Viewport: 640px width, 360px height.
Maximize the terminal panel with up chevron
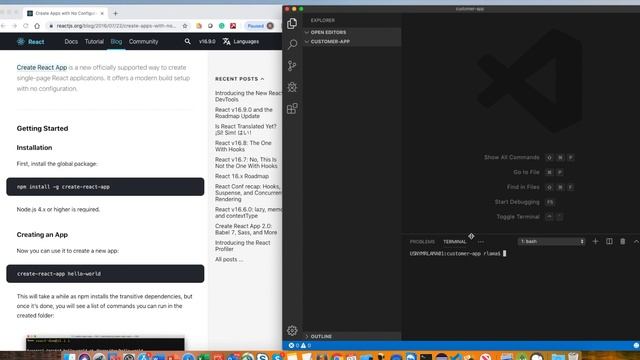[636, 241]
